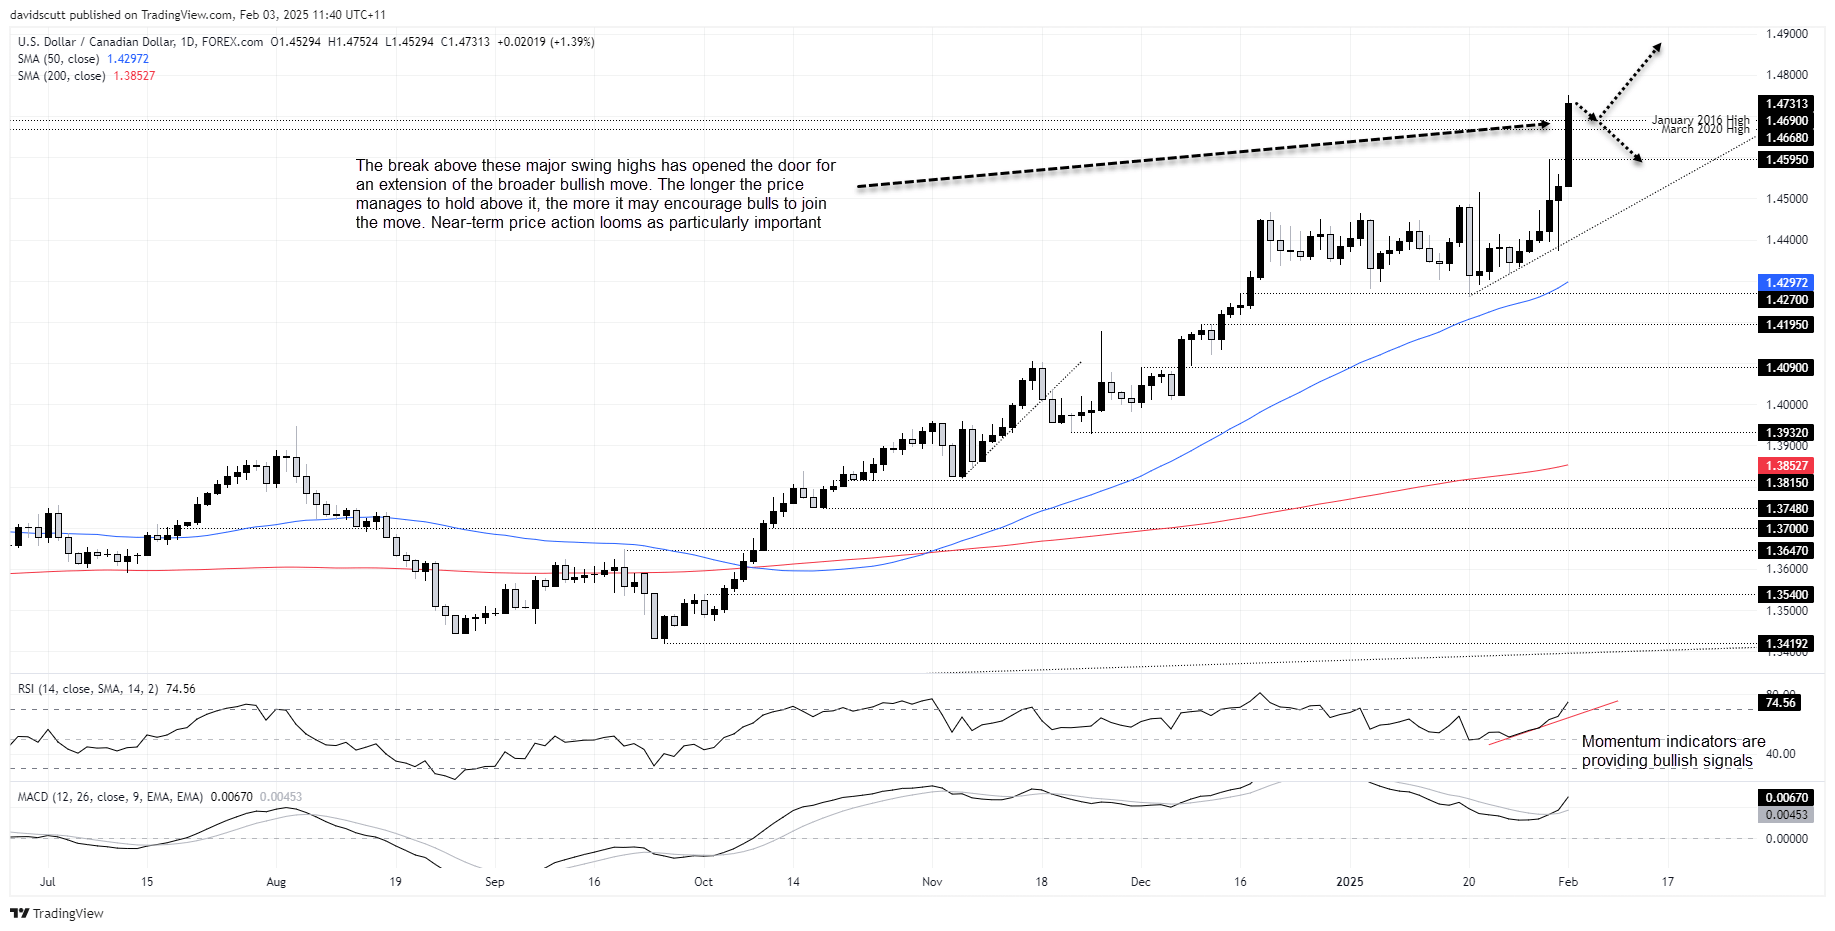The width and height of the screenshot is (1835, 931).
Task: Select the 1.46900 price level label
Action: (1785, 121)
